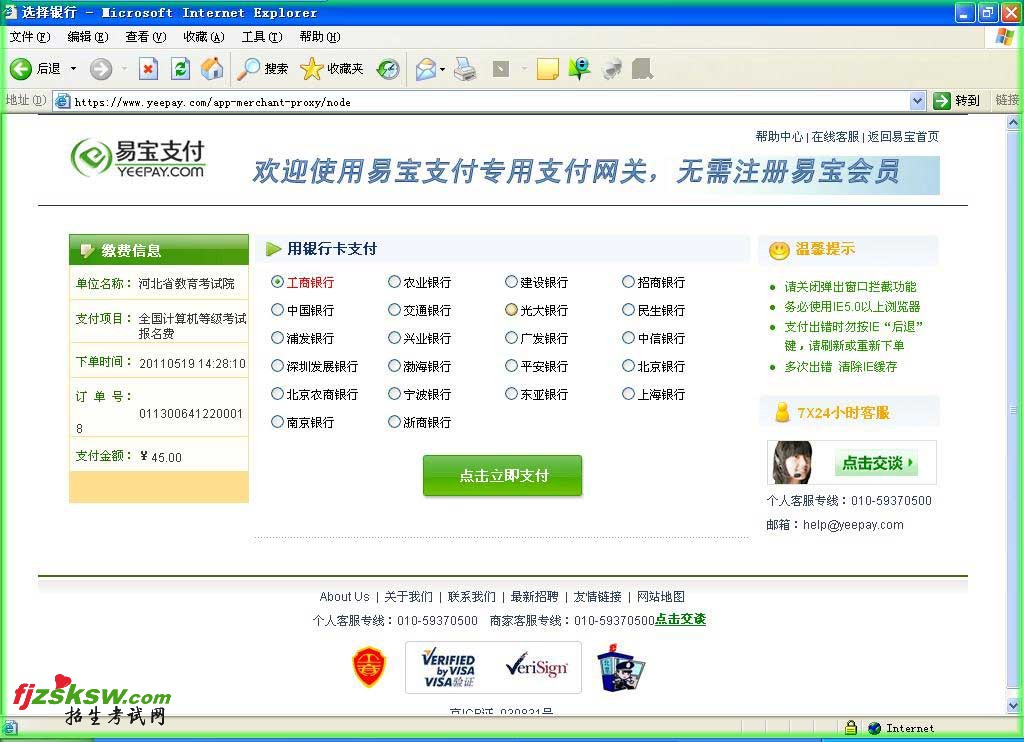Open the 文件(F) menu
Screen dimensions: 1024x742
(x=30, y=37)
